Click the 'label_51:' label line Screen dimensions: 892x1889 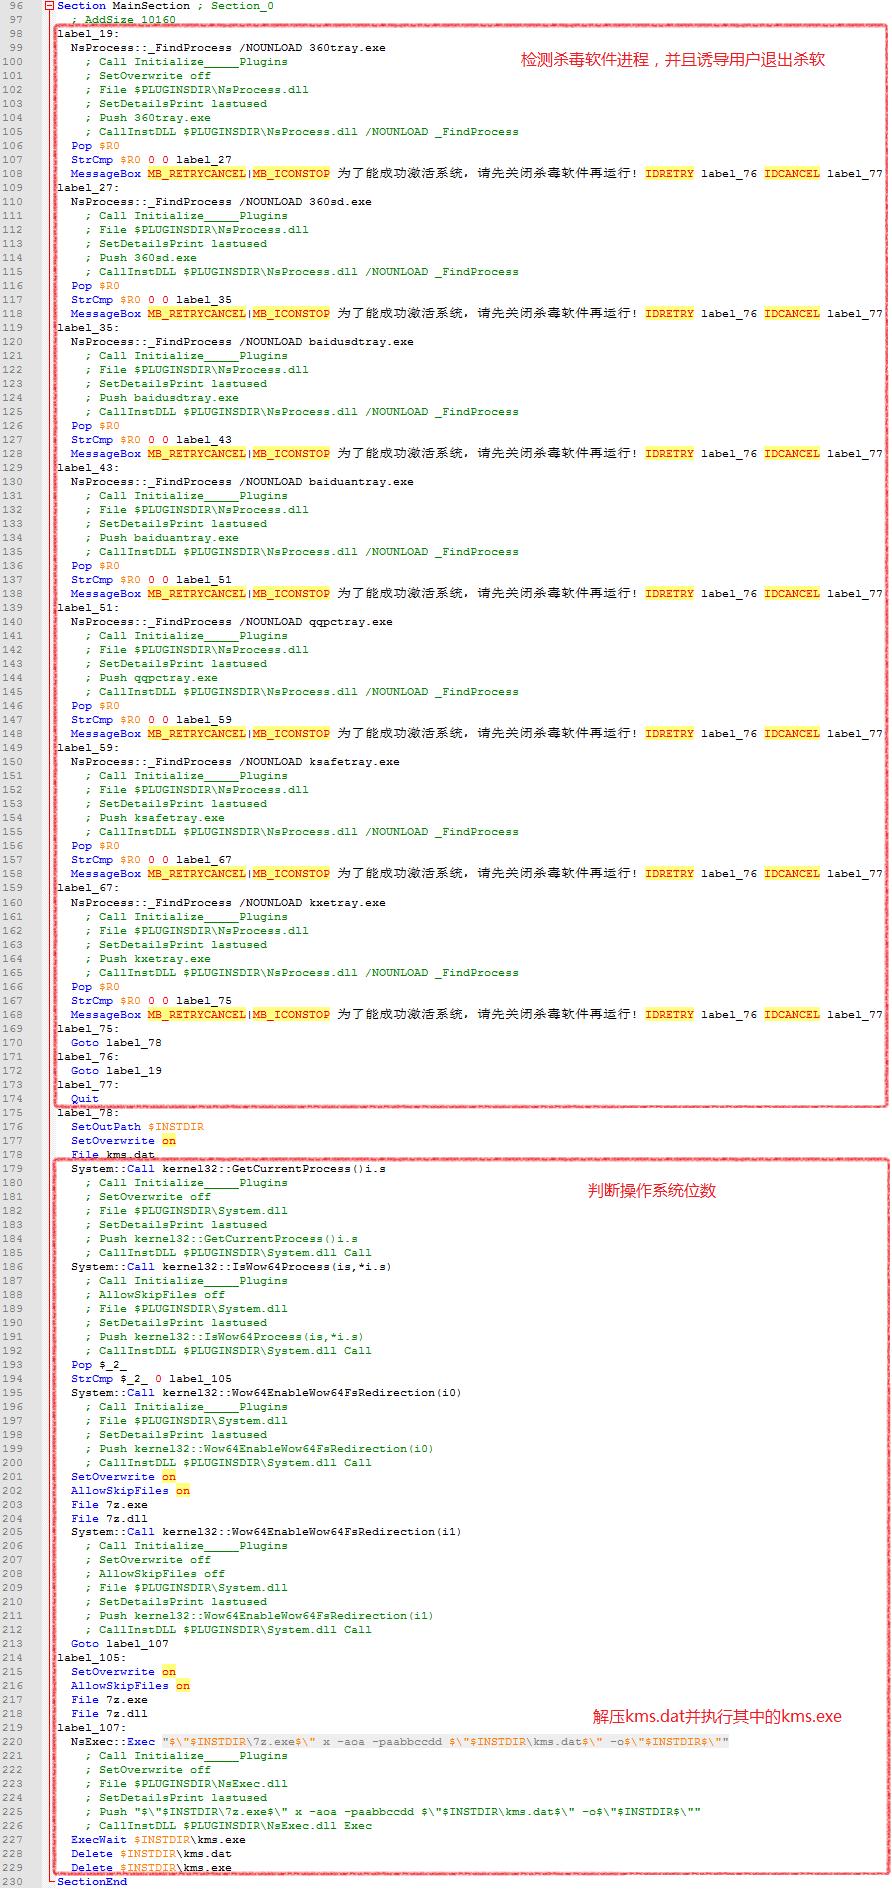click(x=88, y=608)
